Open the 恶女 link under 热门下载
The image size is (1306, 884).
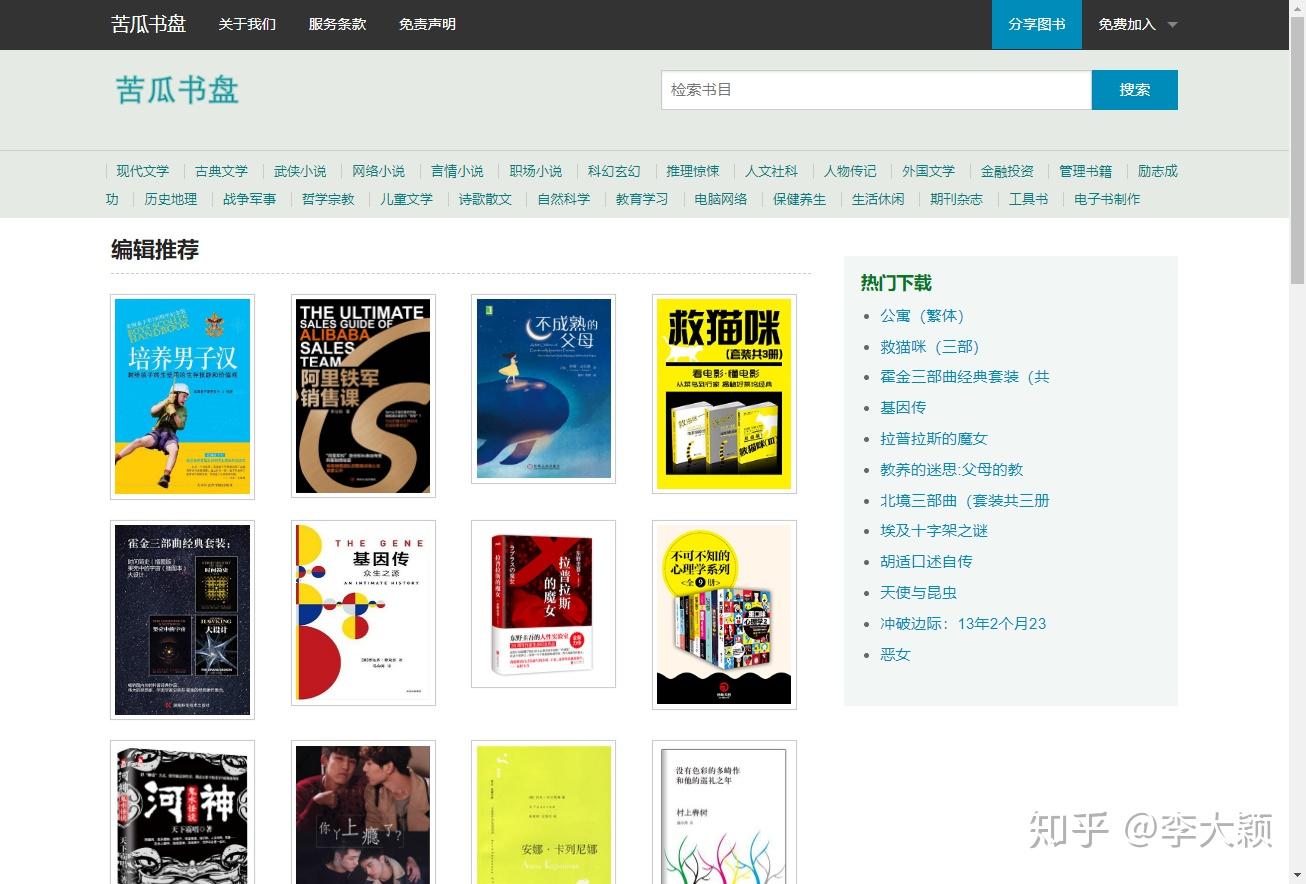click(895, 655)
